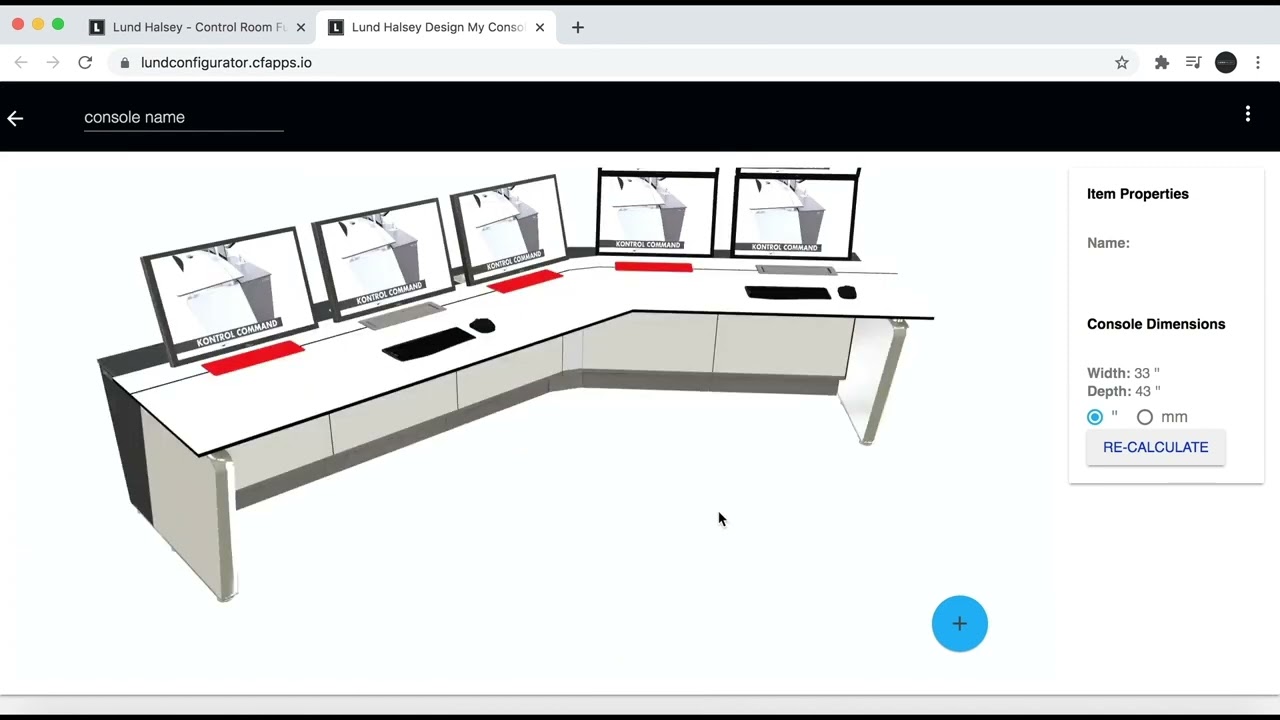The image size is (1280, 720).
Task: Click the Depth: 43 " dimension text
Action: coord(1124,391)
